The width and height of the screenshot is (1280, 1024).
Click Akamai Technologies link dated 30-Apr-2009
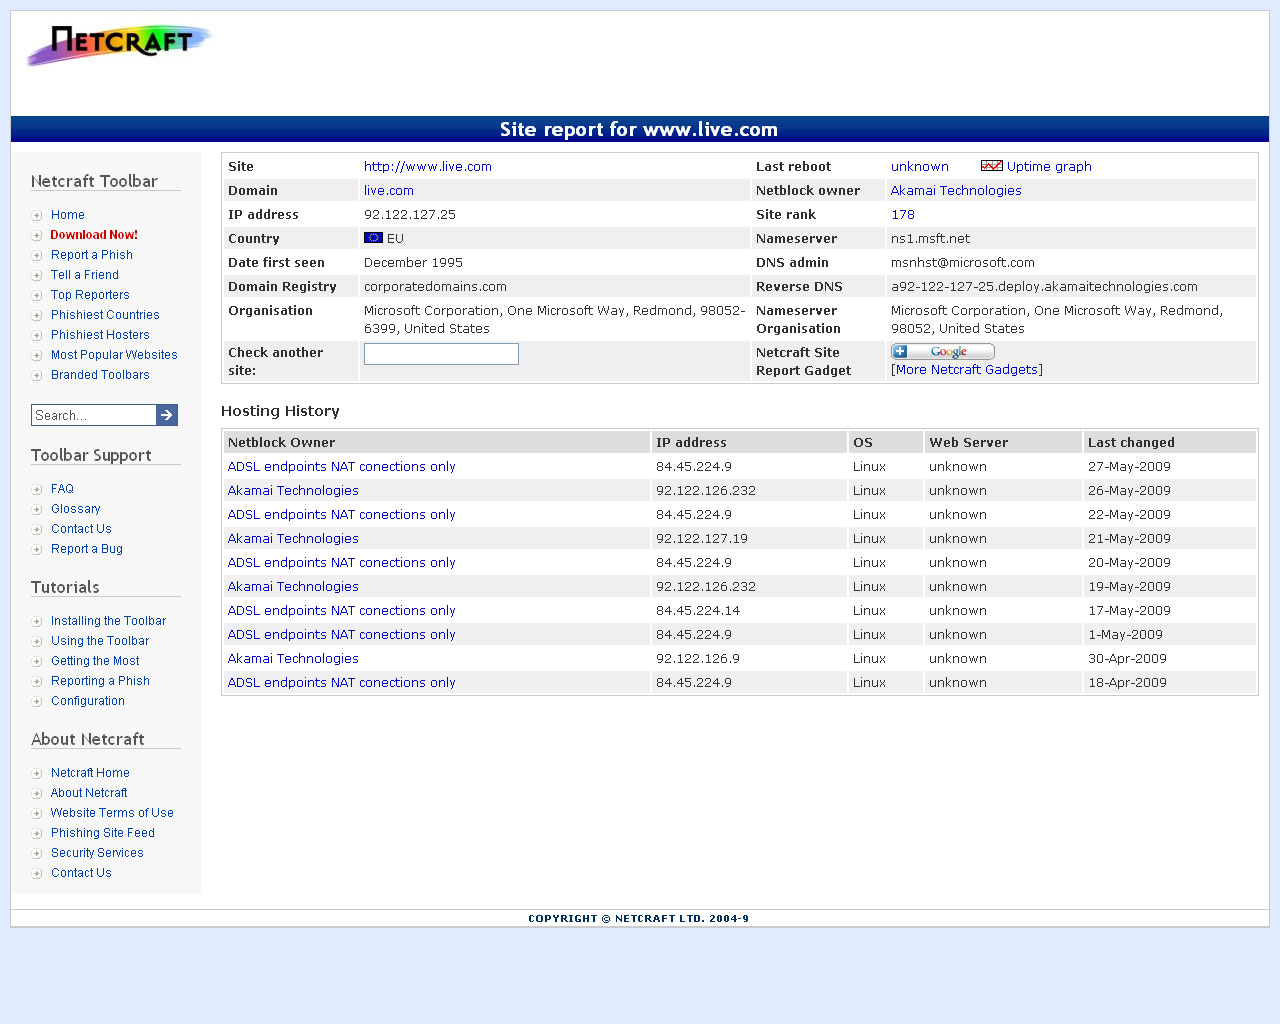click(293, 659)
